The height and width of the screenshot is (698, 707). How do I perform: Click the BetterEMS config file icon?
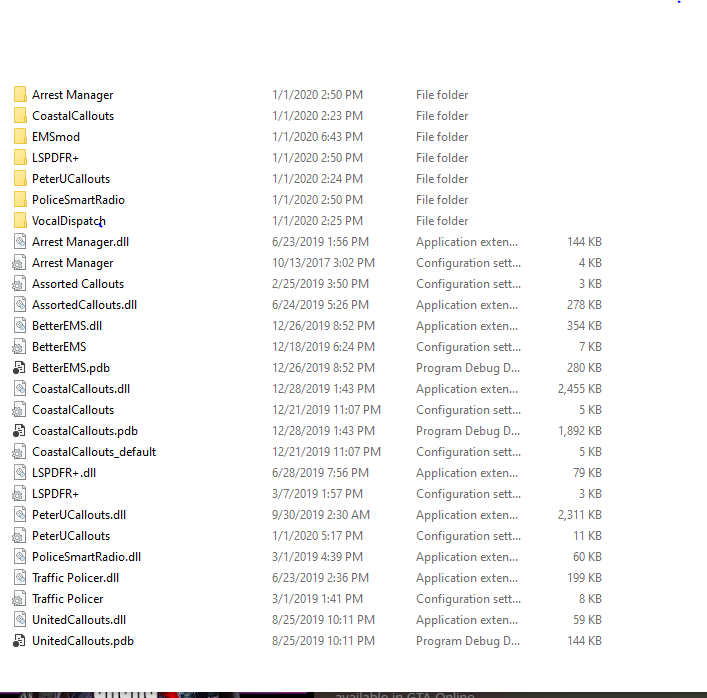(x=19, y=347)
